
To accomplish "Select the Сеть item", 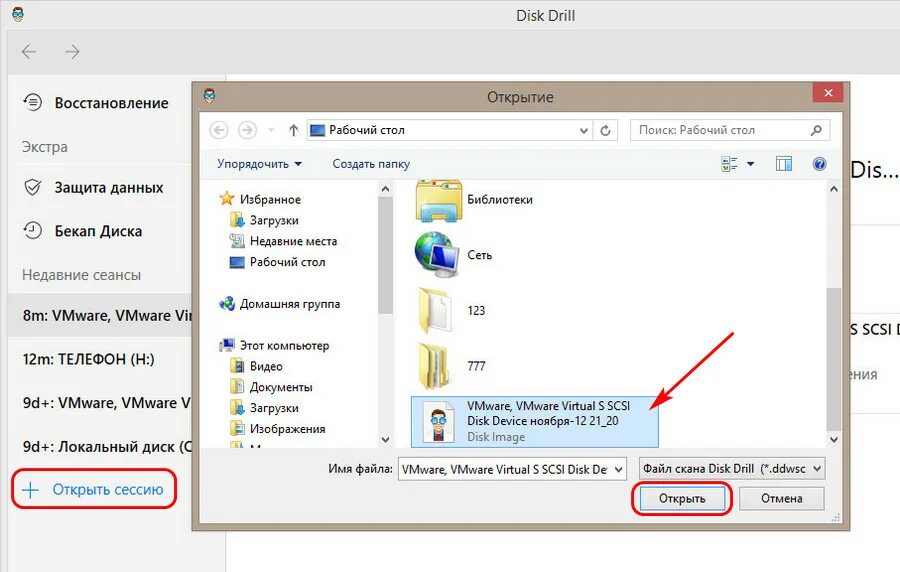I will pyautogui.click(x=453, y=255).
